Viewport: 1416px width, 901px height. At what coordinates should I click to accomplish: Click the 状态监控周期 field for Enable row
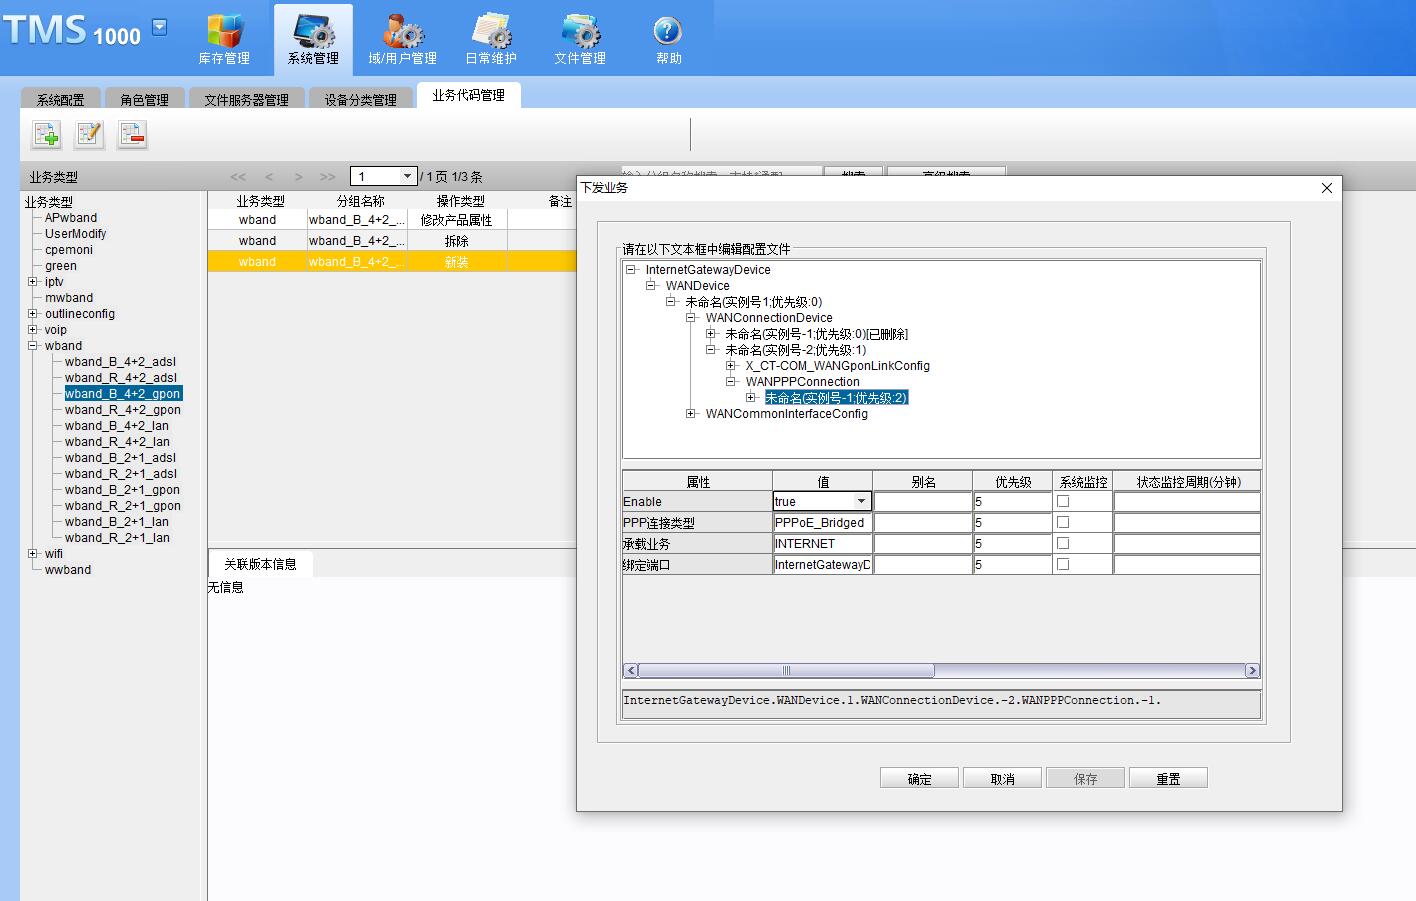point(1186,501)
